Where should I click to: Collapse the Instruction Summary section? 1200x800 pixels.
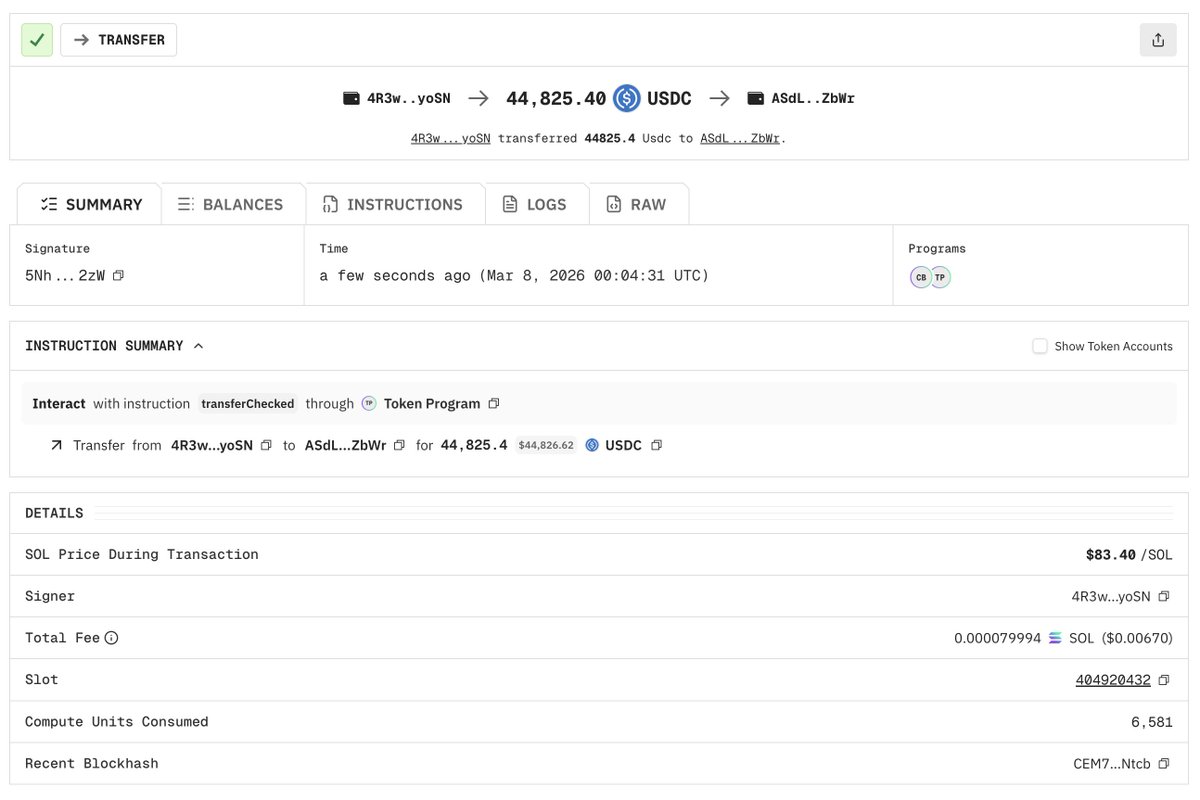(198, 346)
